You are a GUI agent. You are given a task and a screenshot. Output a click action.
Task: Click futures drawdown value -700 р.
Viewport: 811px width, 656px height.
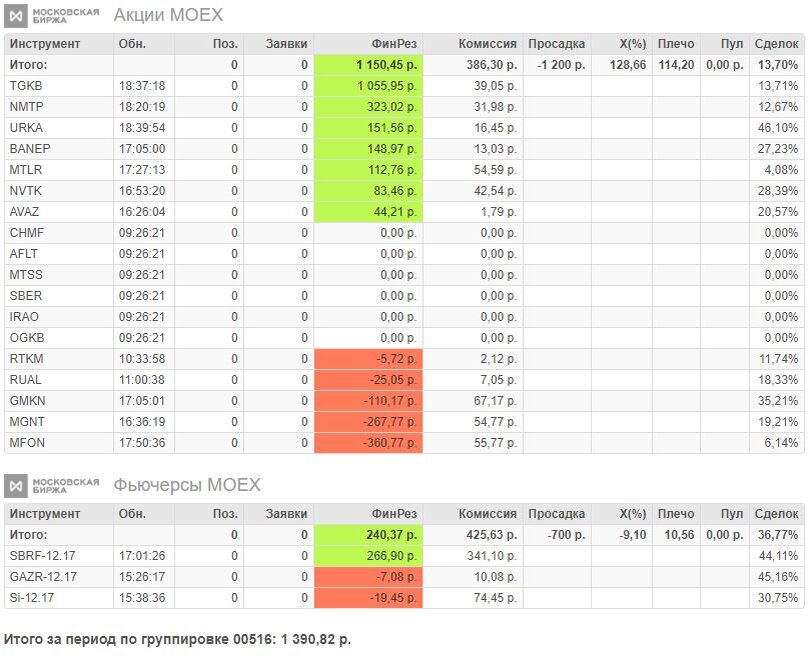click(566, 535)
